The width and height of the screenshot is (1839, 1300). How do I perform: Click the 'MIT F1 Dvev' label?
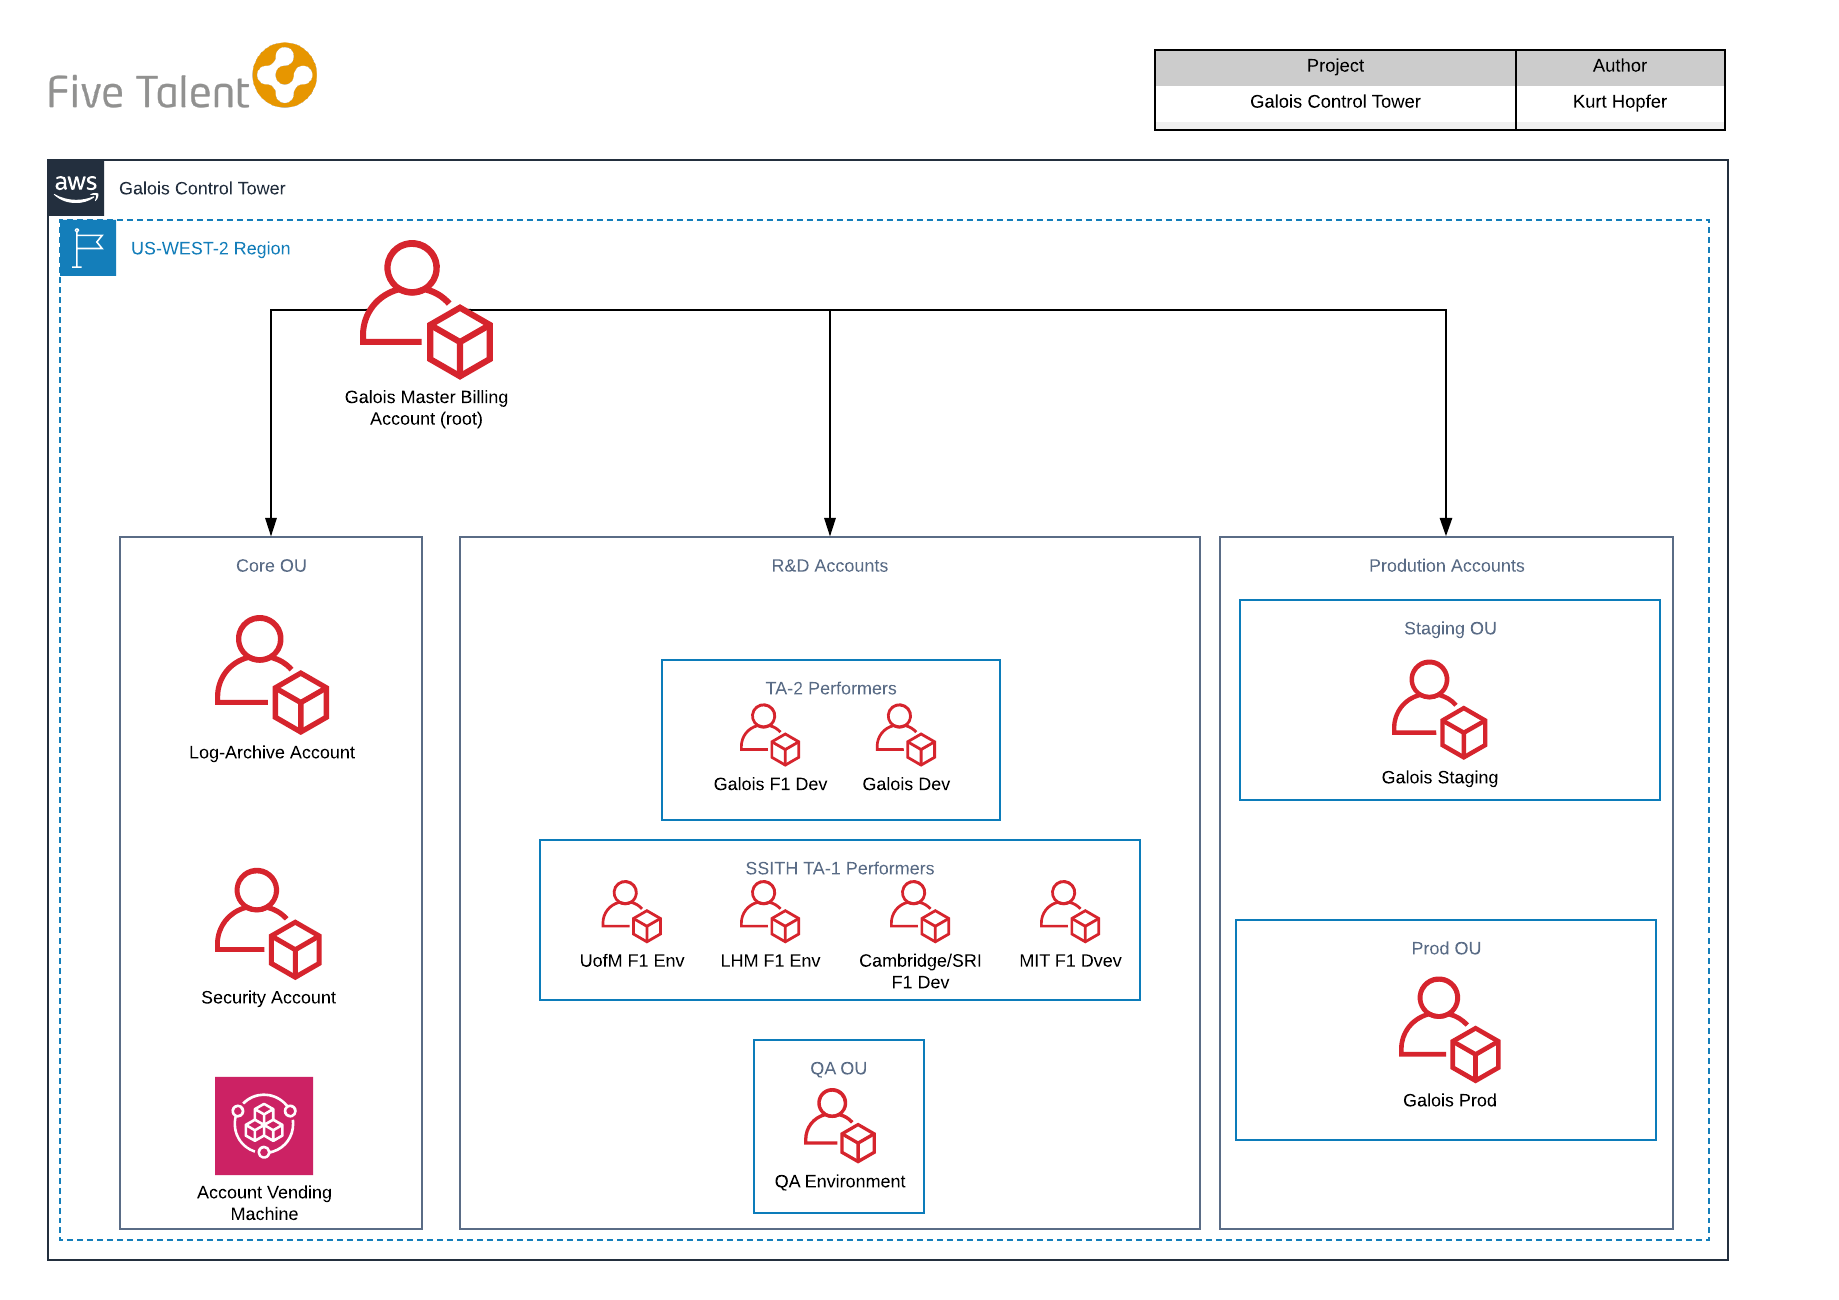pos(1070,961)
